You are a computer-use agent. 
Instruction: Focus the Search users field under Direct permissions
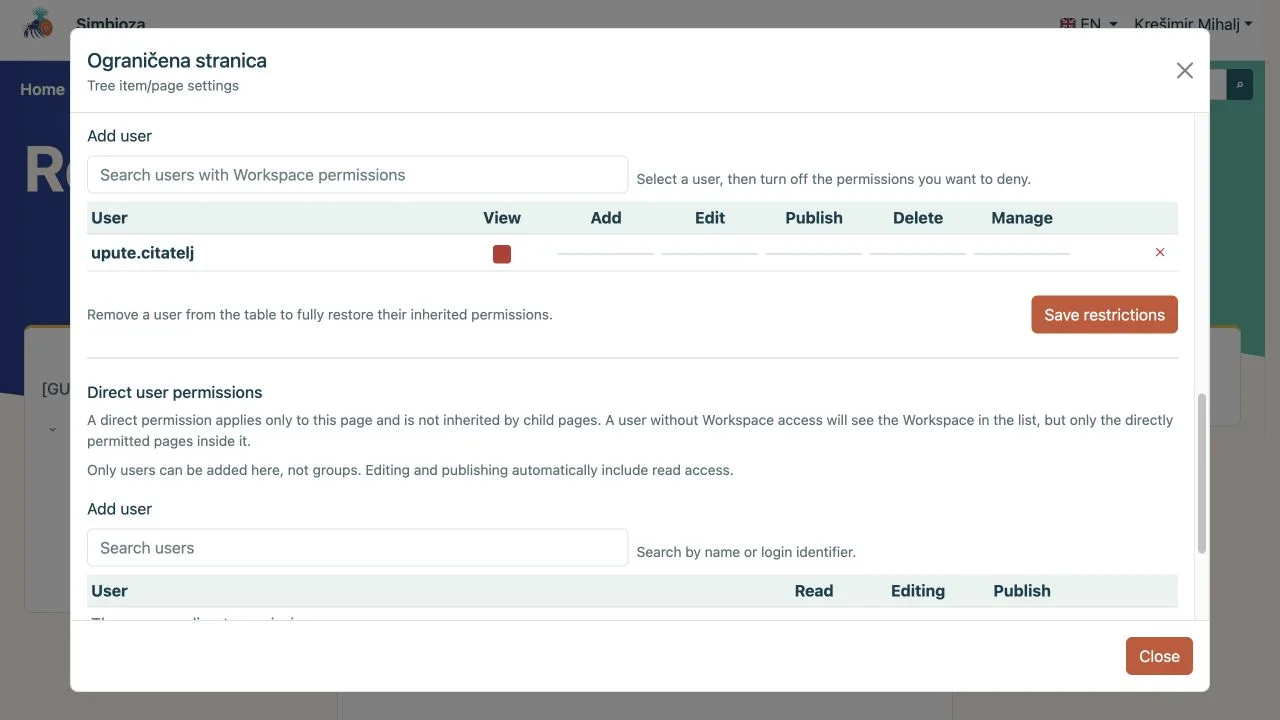(x=357, y=548)
